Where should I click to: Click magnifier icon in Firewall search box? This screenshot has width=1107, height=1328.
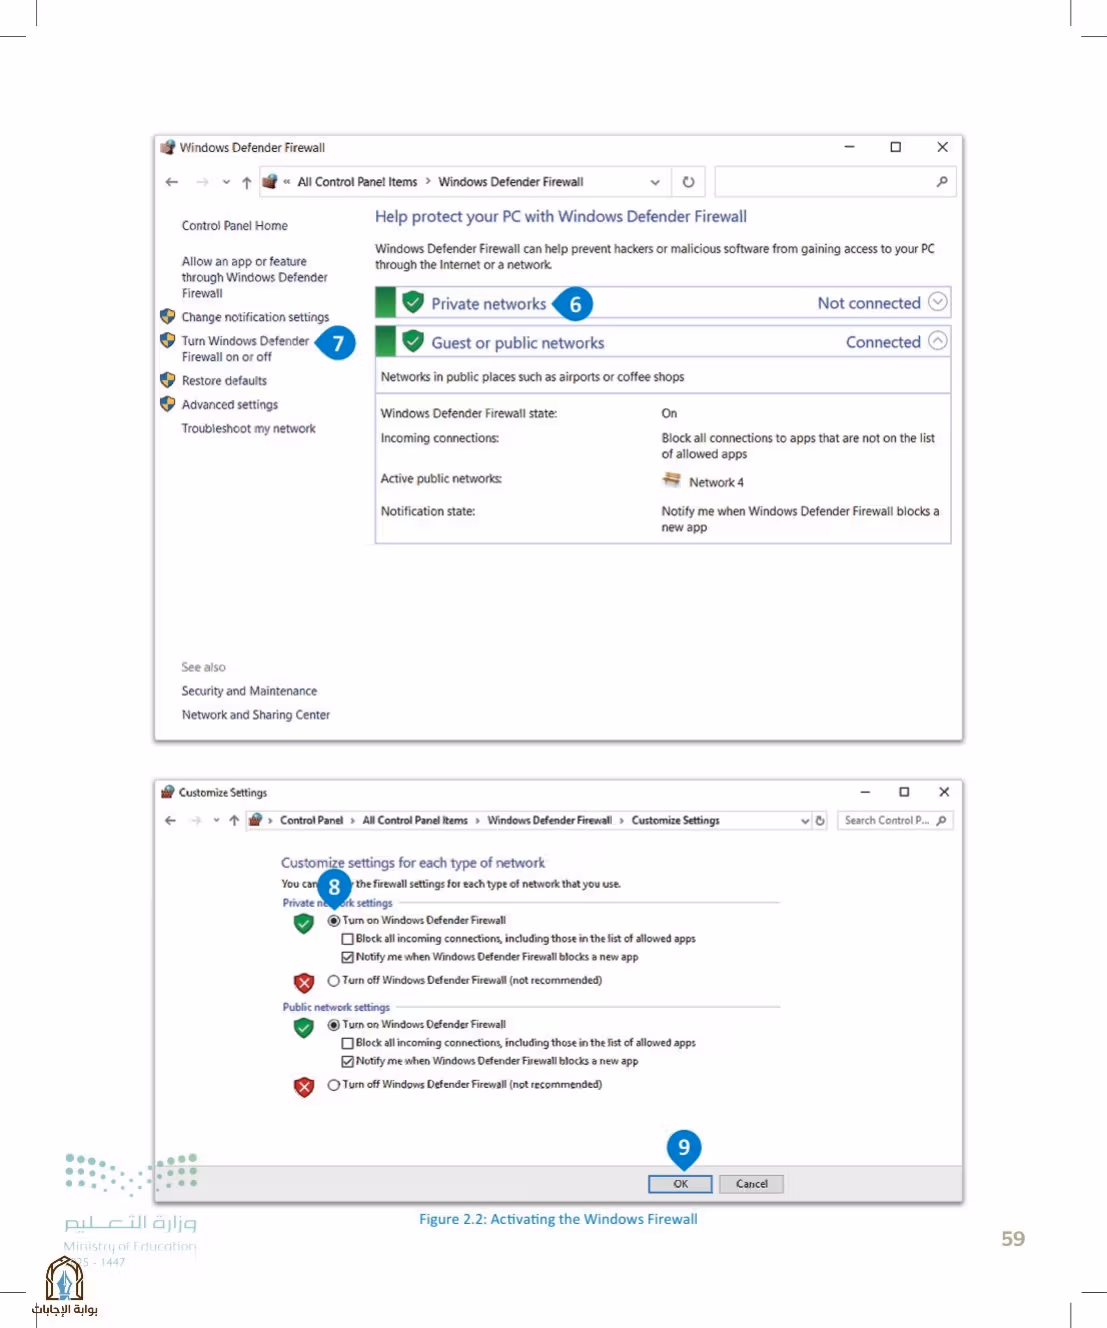(x=942, y=182)
